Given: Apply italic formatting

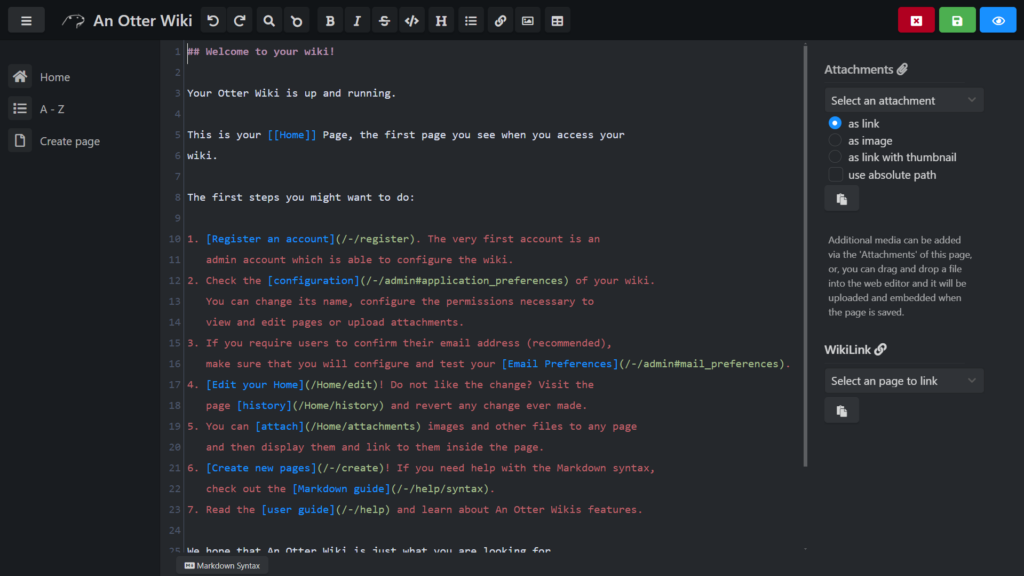Looking at the screenshot, I should pyautogui.click(x=357, y=21).
